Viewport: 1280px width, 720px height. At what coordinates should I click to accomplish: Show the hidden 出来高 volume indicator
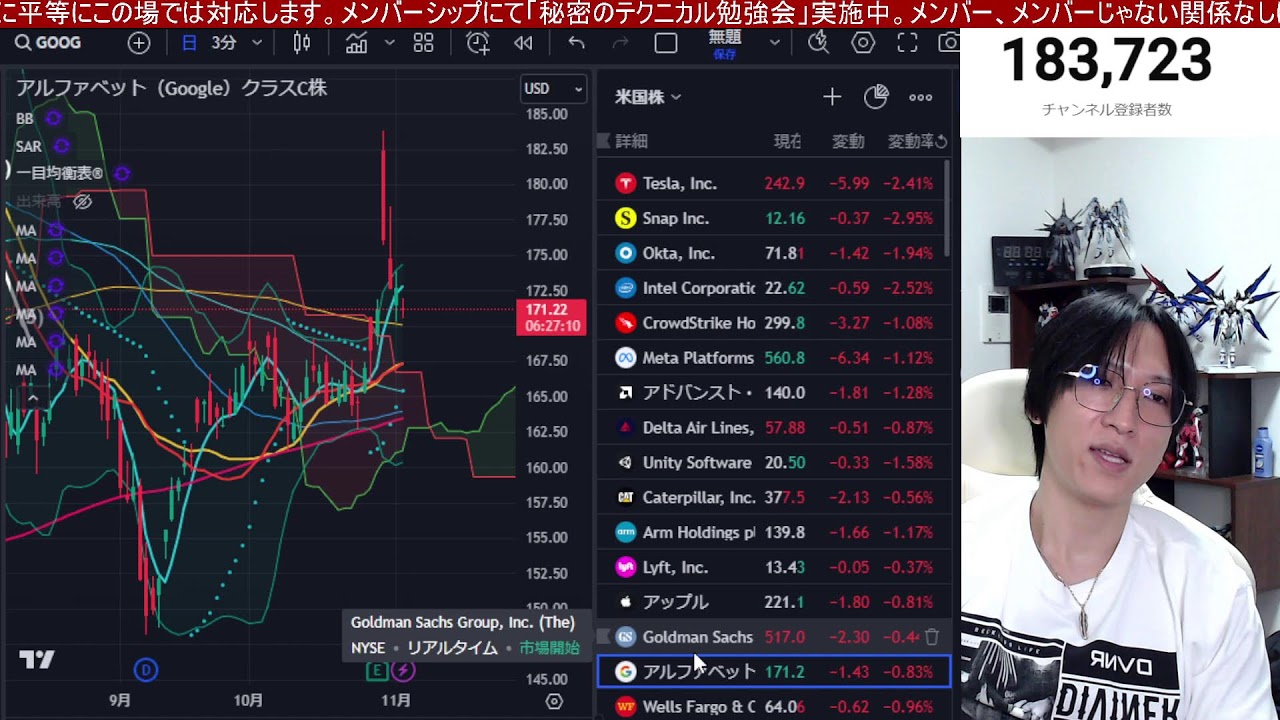(x=83, y=202)
